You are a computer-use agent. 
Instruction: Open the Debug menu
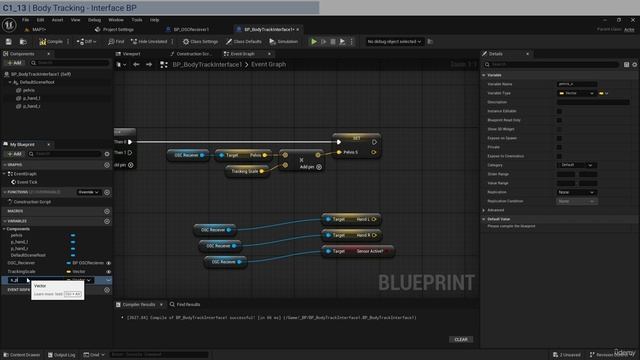click(94, 20)
